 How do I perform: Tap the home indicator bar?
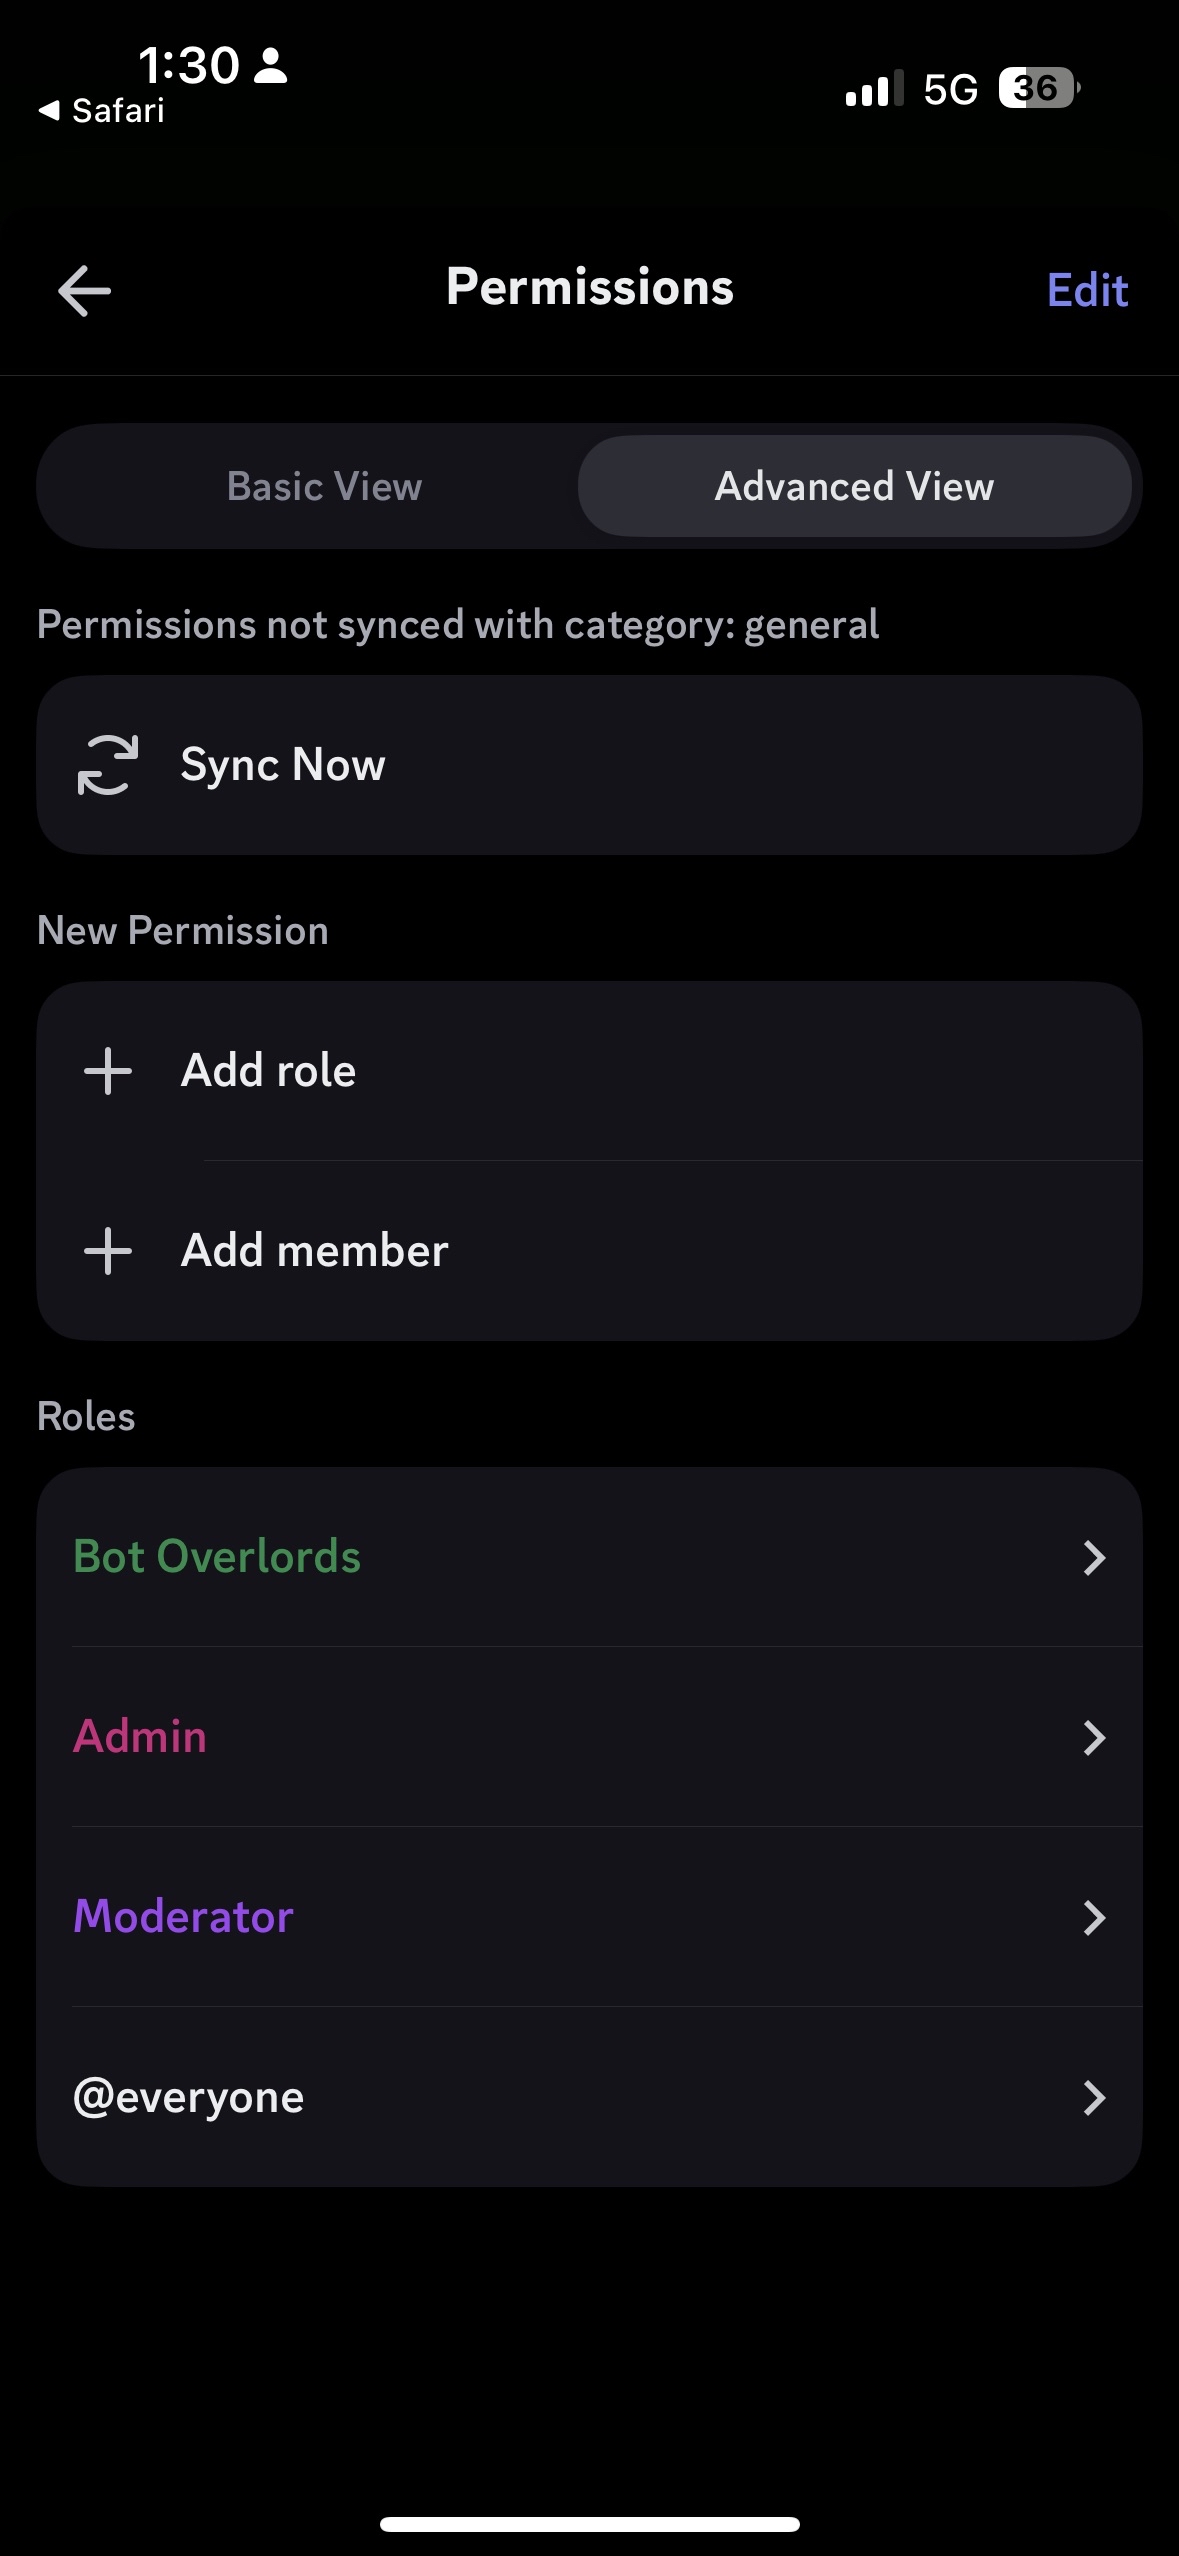click(590, 2524)
